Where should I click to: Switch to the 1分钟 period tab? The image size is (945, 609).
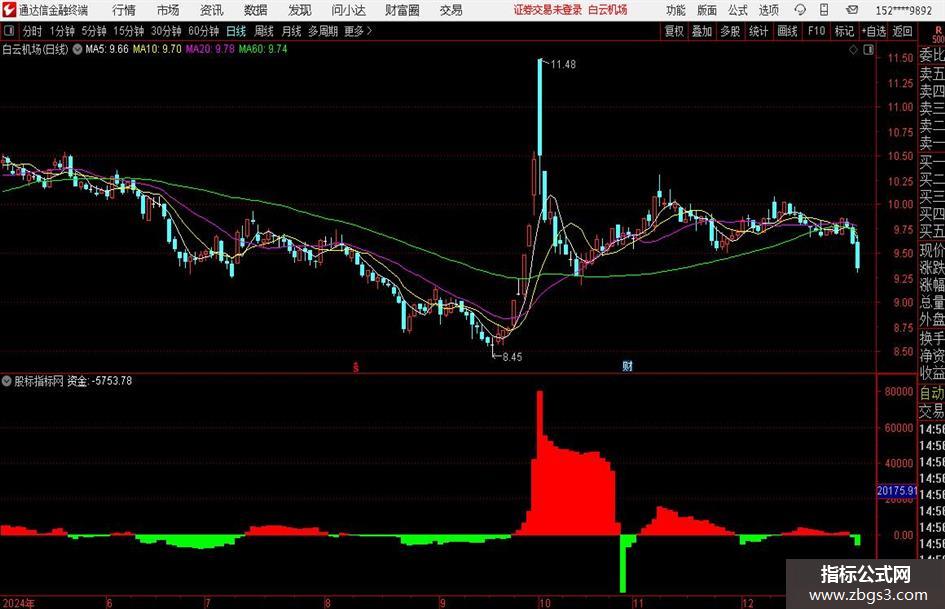(61, 31)
